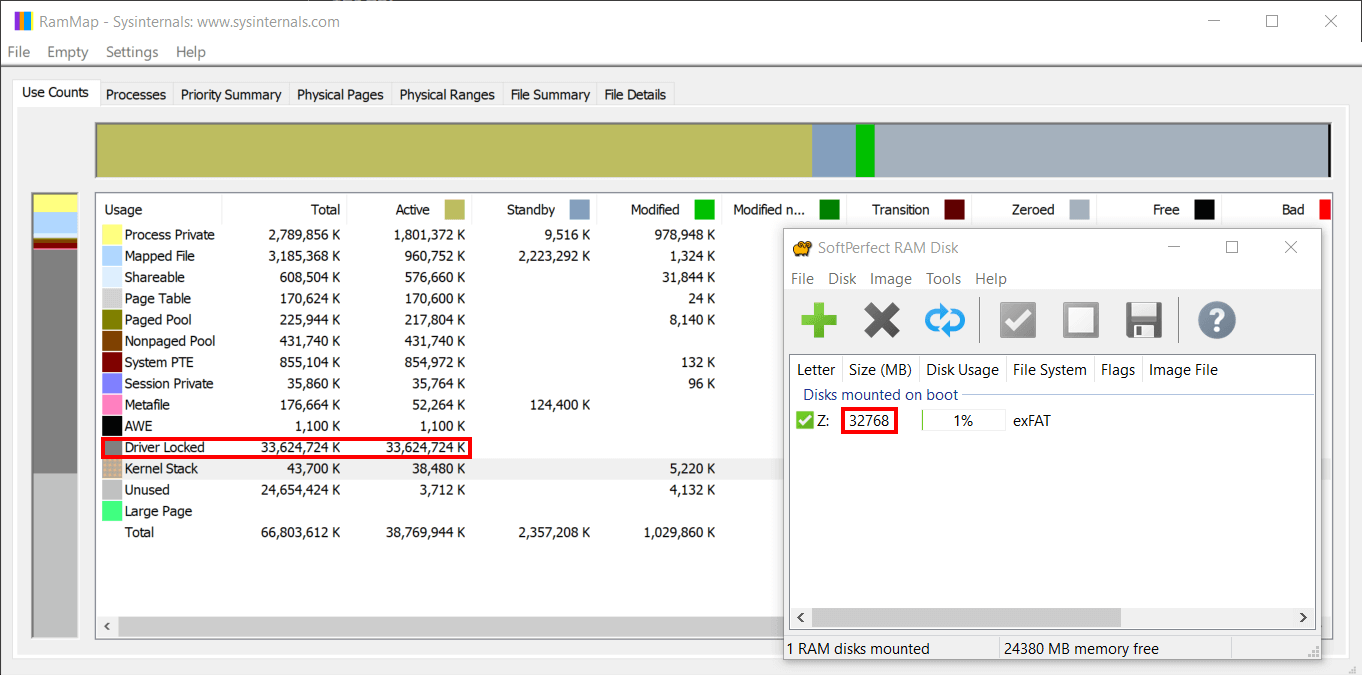Switch to the Physical Pages tab
The height and width of the screenshot is (675, 1362).
point(340,94)
